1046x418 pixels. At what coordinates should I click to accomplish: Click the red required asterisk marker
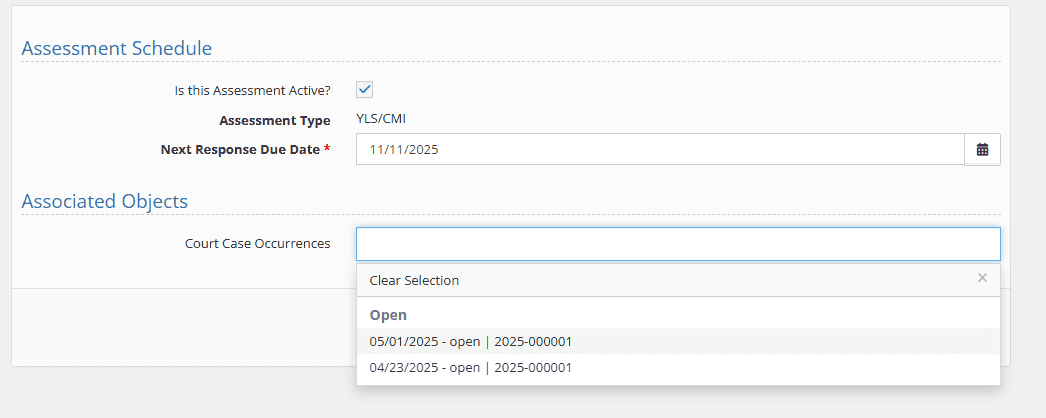[x=327, y=149]
